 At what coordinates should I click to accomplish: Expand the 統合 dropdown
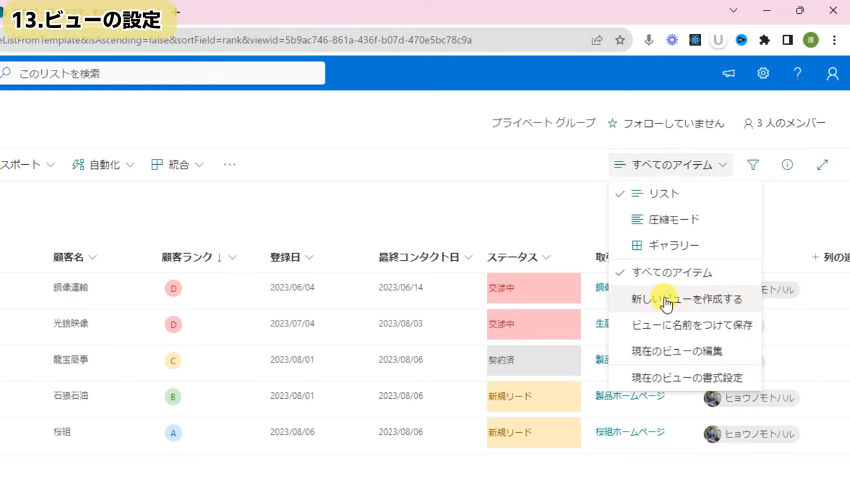click(x=178, y=165)
